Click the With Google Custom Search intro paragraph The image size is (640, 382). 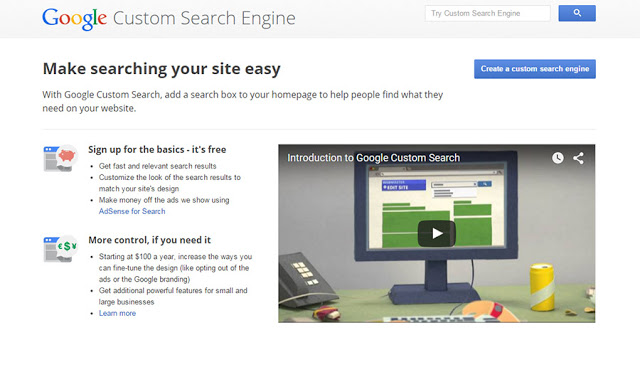[242, 101]
